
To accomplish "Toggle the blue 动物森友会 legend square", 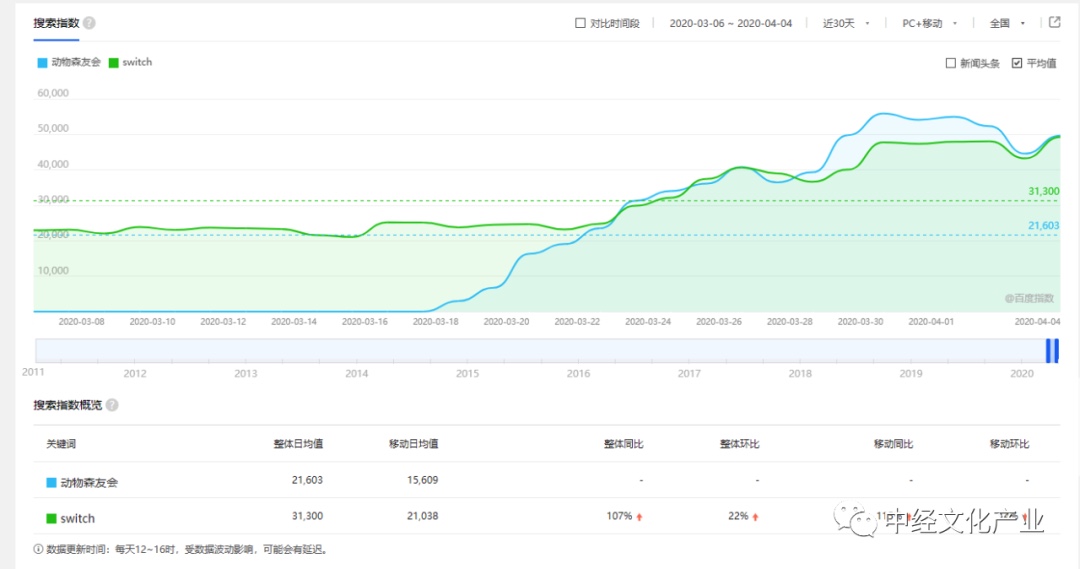I will coord(42,62).
